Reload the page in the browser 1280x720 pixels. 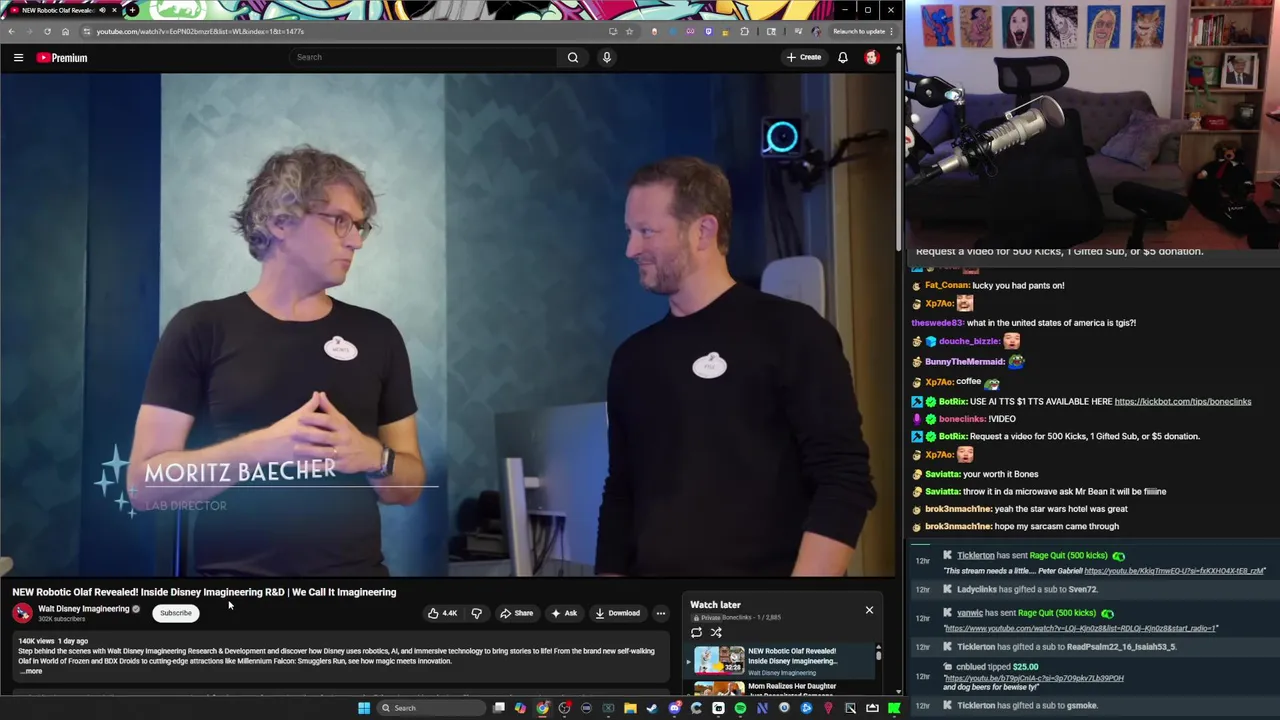point(47,31)
